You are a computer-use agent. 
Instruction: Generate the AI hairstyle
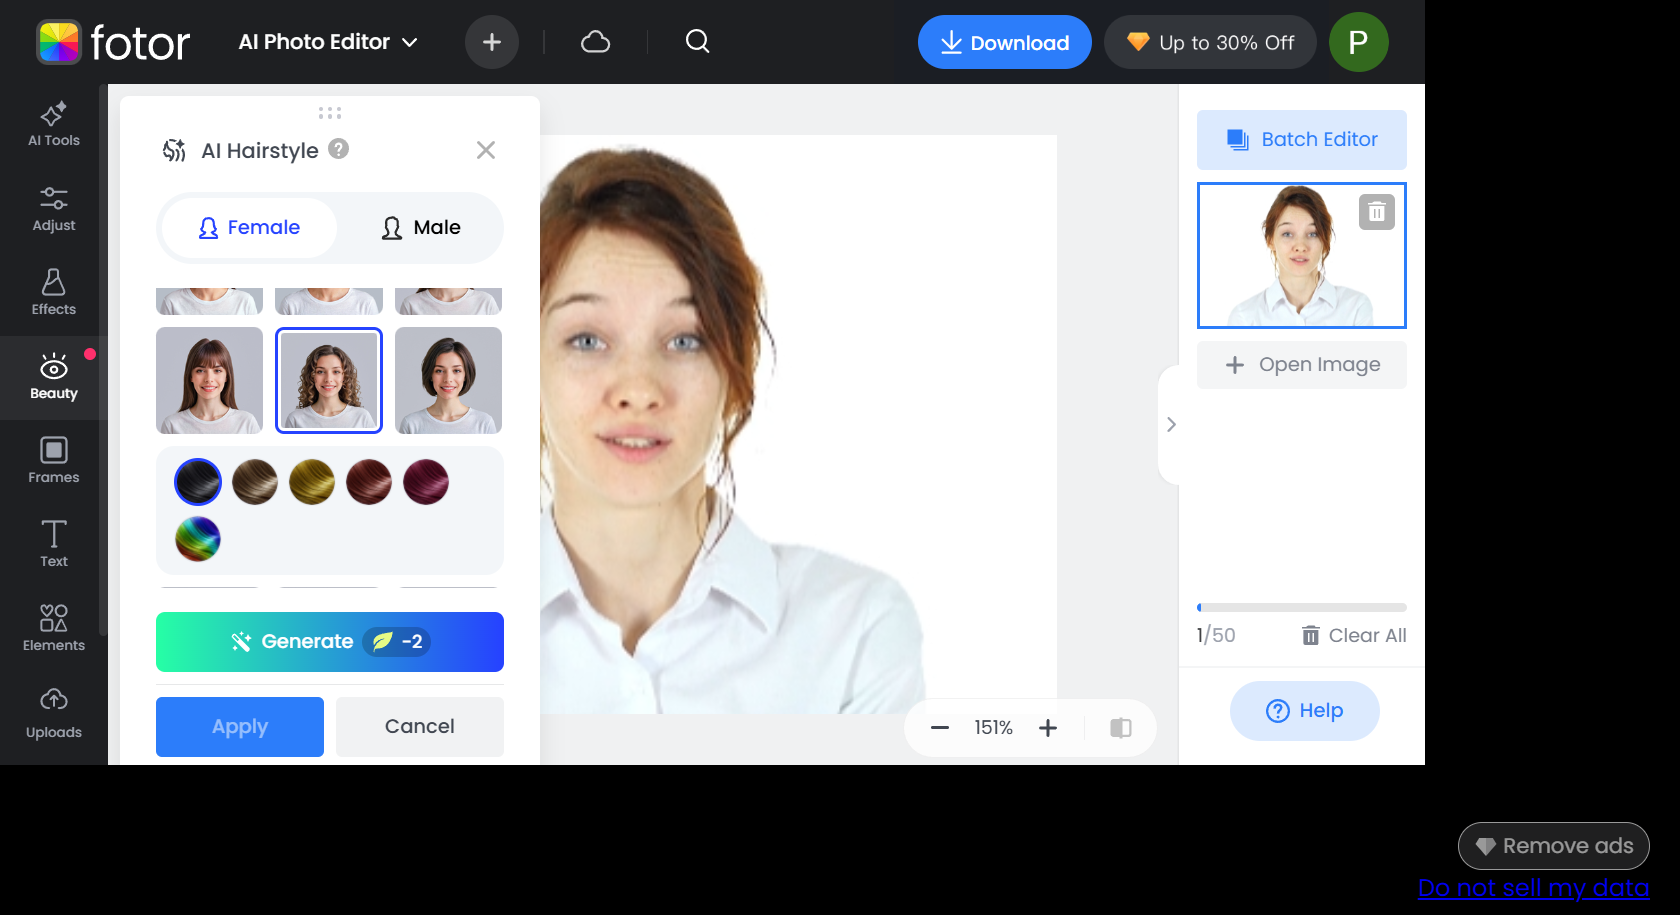click(x=330, y=642)
